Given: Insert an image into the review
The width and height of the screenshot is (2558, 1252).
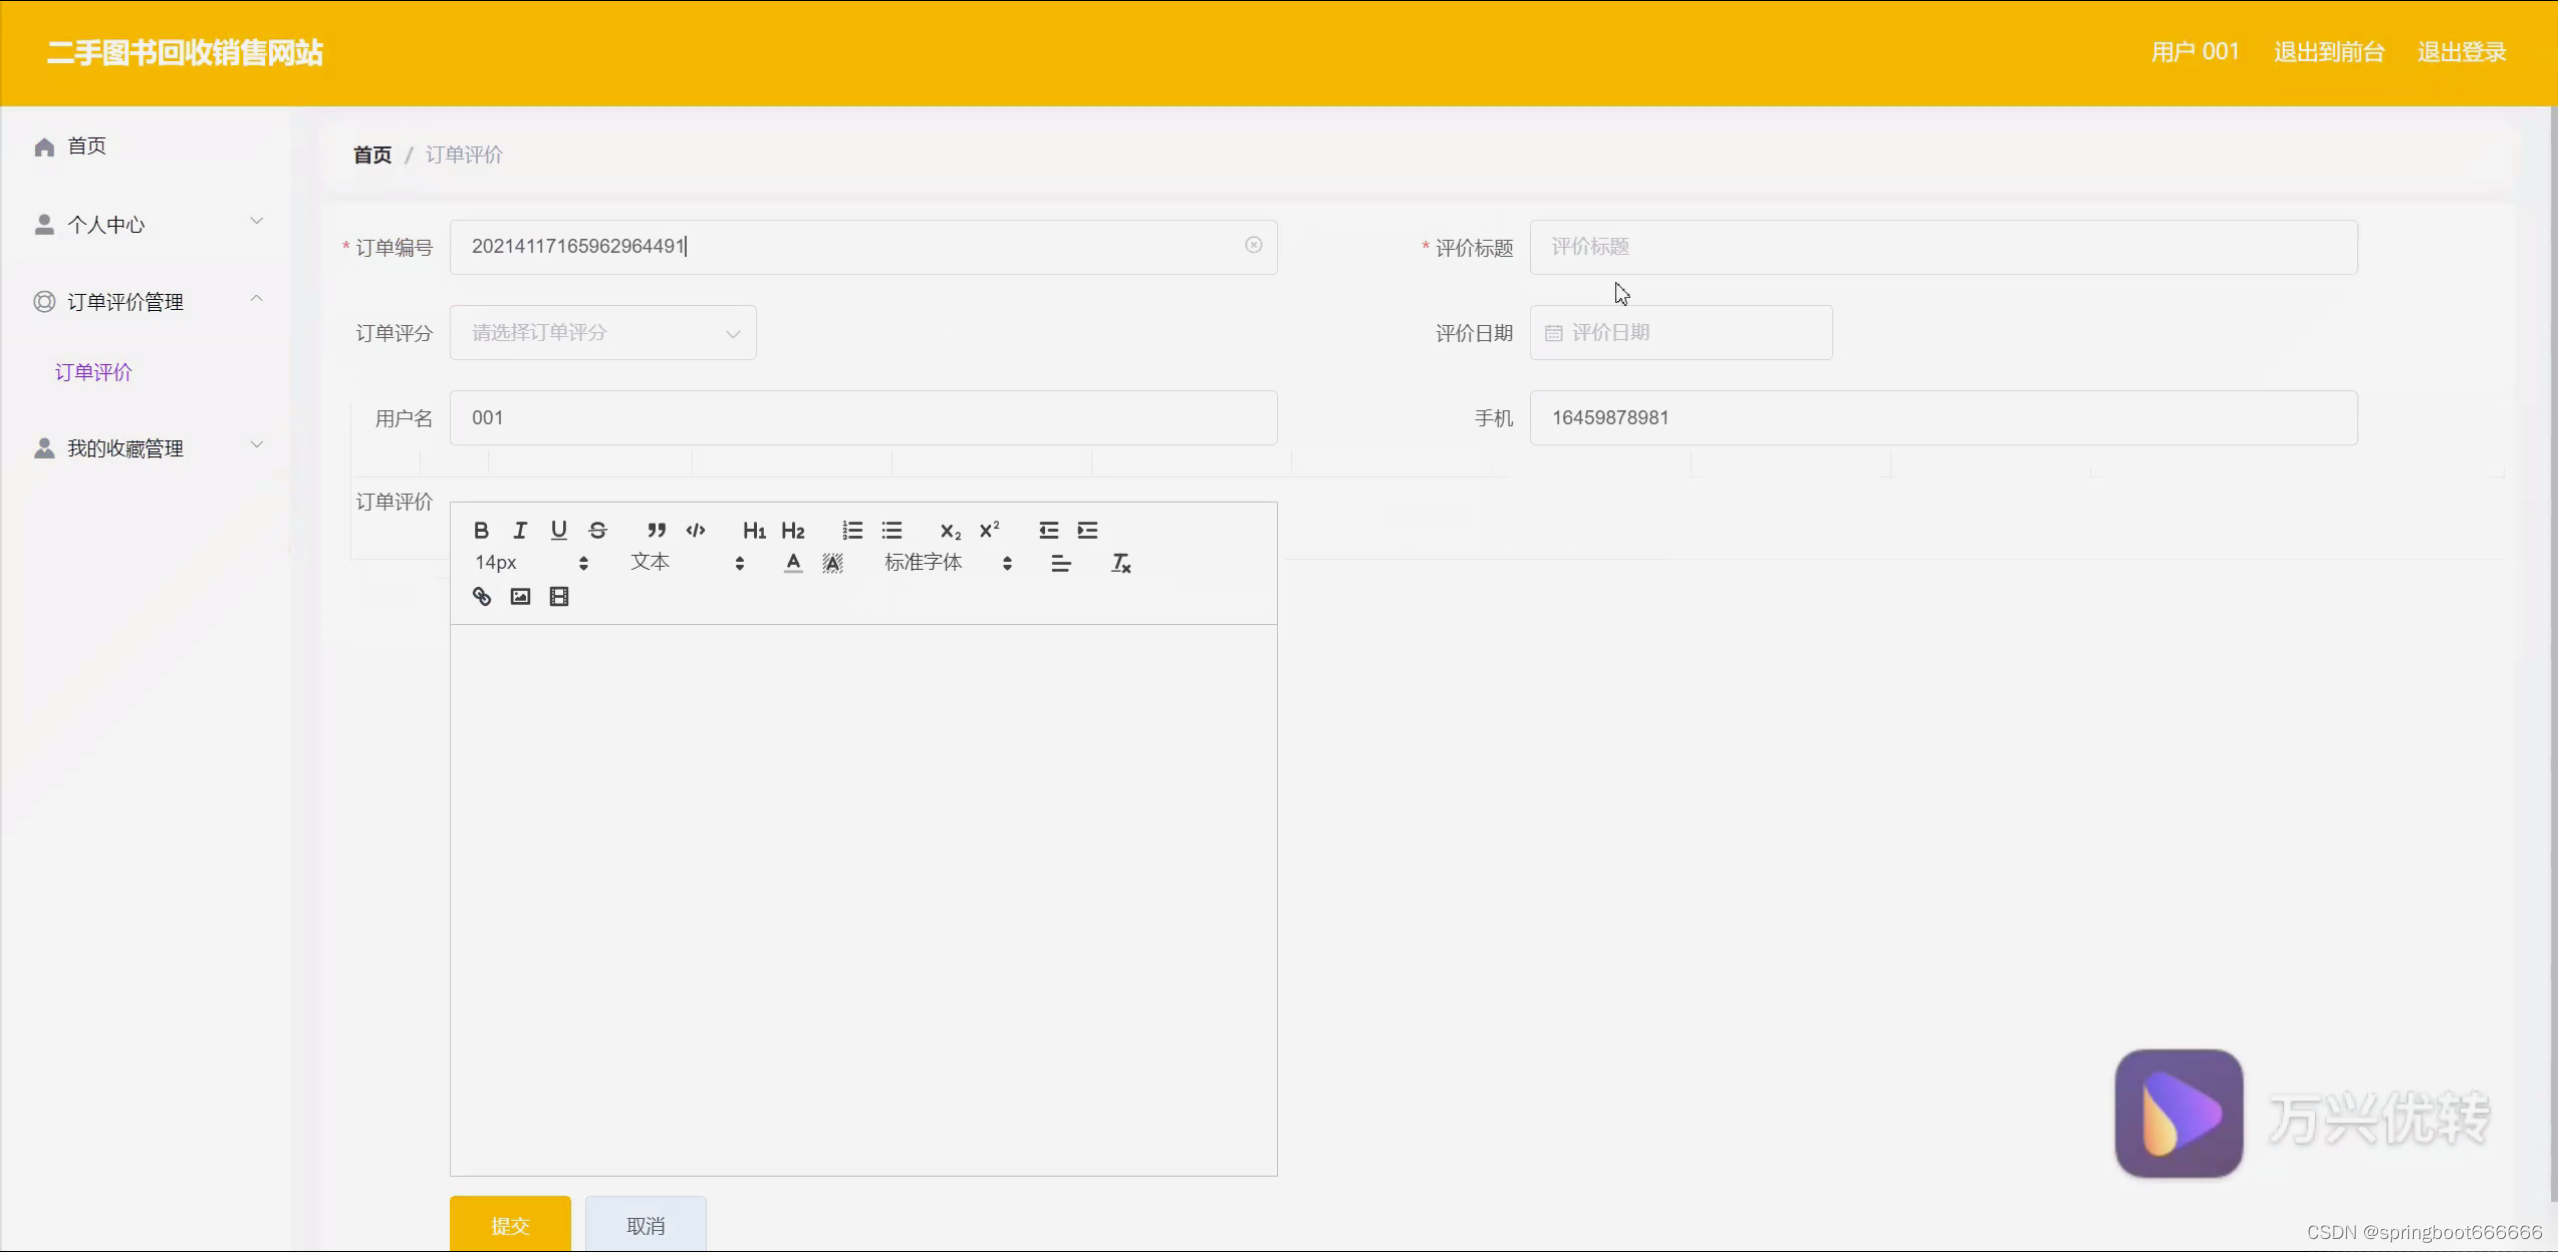Looking at the screenshot, I should coord(520,597).
